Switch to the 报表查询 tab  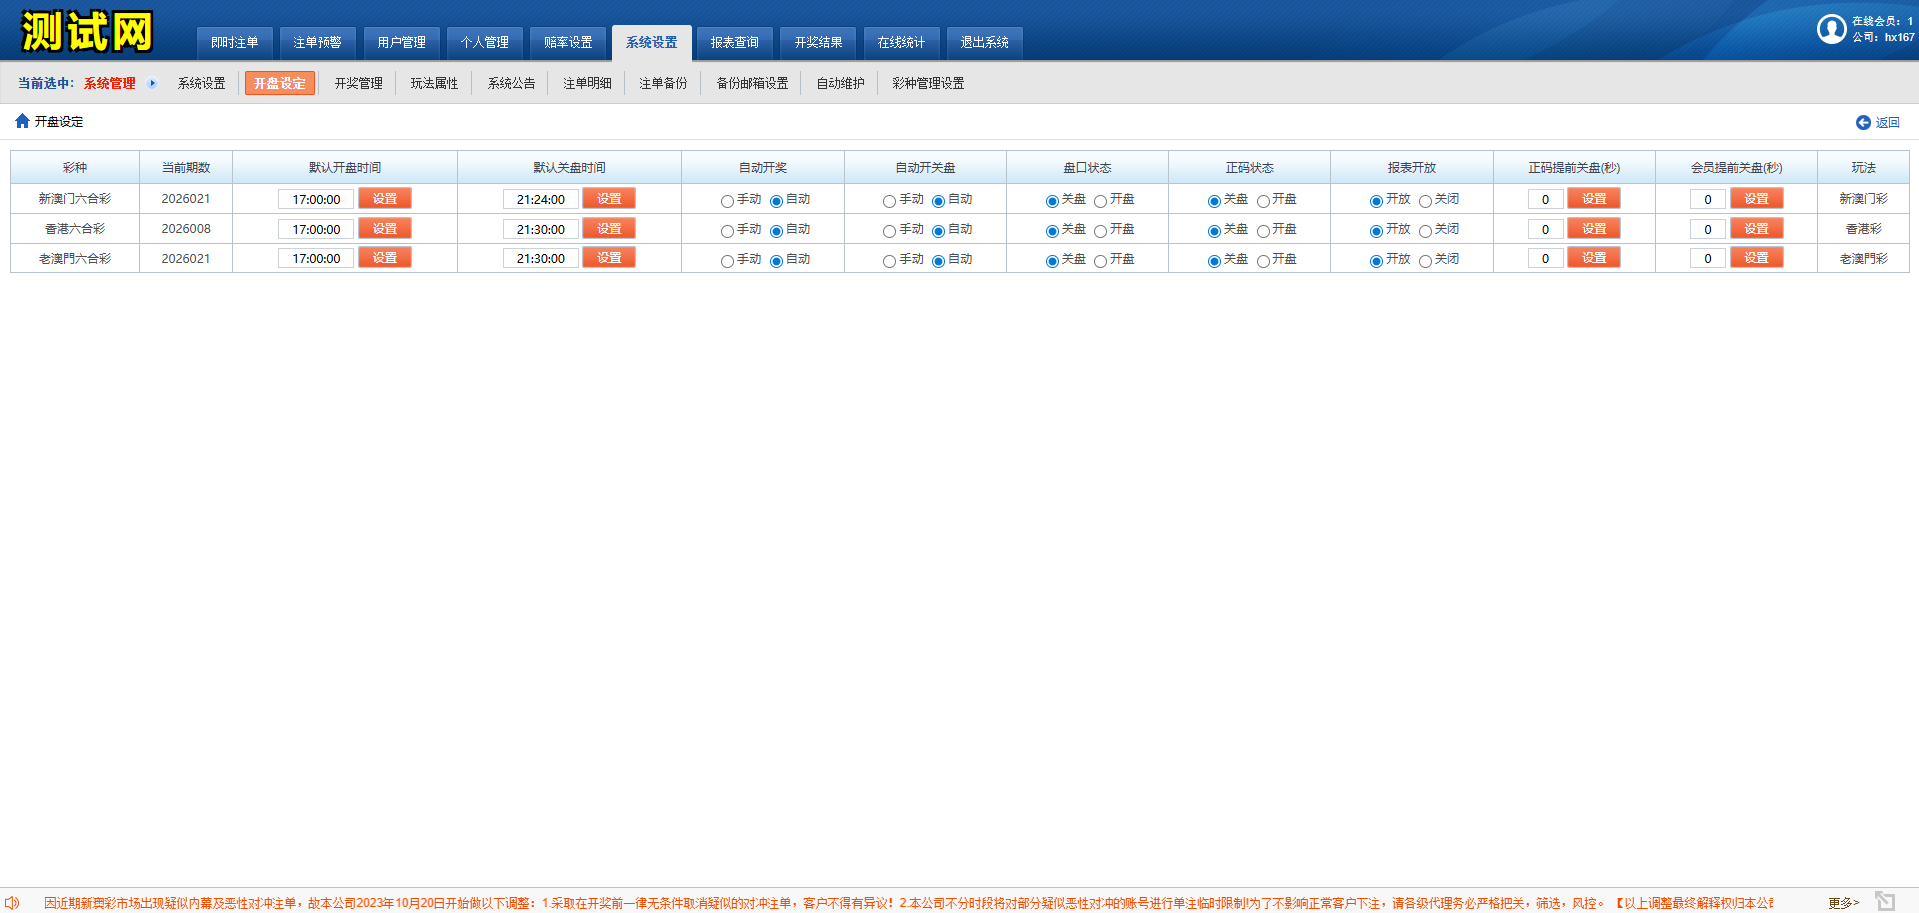point(734,42)
